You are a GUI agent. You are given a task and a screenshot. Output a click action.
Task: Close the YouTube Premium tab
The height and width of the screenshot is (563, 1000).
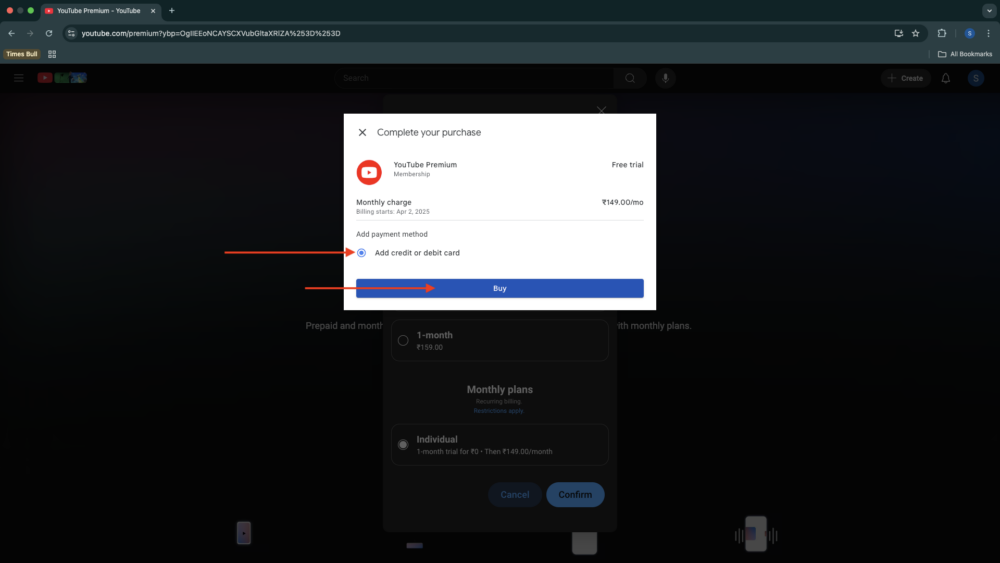point(153,11)
